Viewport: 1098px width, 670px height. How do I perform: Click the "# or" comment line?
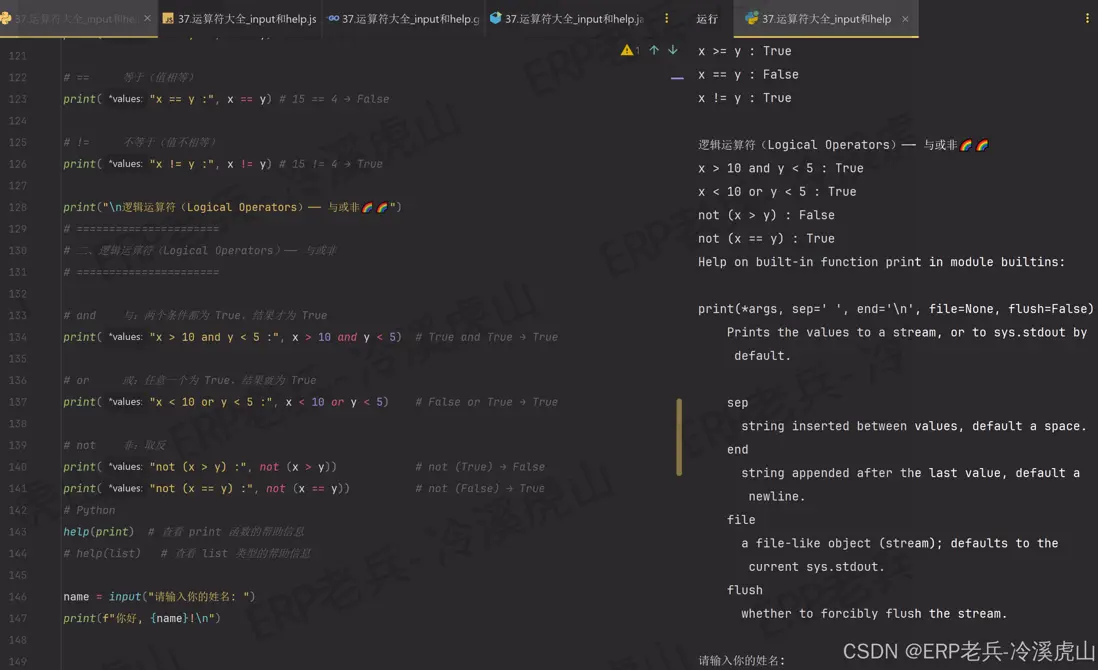[189, 380]
